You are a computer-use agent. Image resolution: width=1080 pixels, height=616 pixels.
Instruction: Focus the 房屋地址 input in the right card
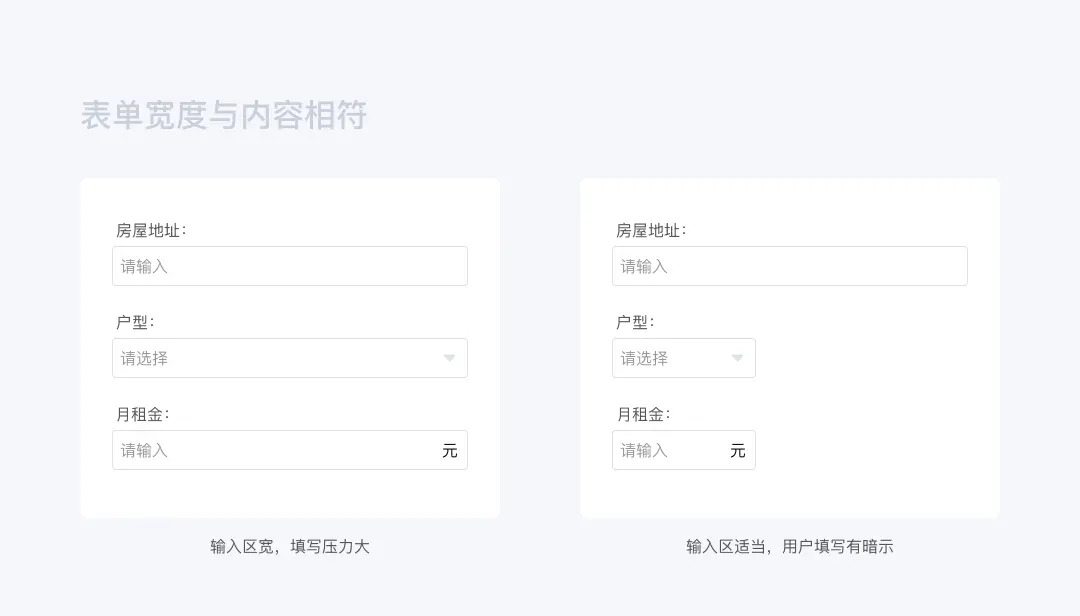click(x=790, y=266)
